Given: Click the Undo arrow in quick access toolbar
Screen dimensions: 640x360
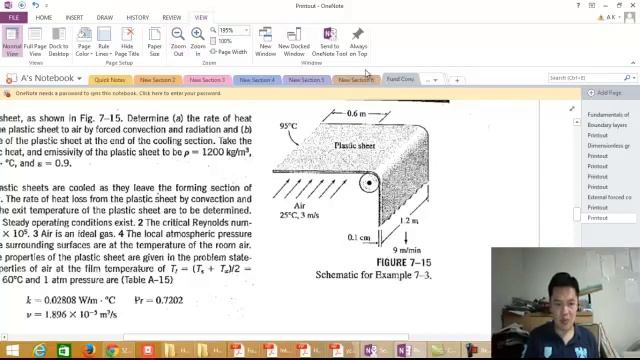Looking at the screenshot, I should point(36,5).
